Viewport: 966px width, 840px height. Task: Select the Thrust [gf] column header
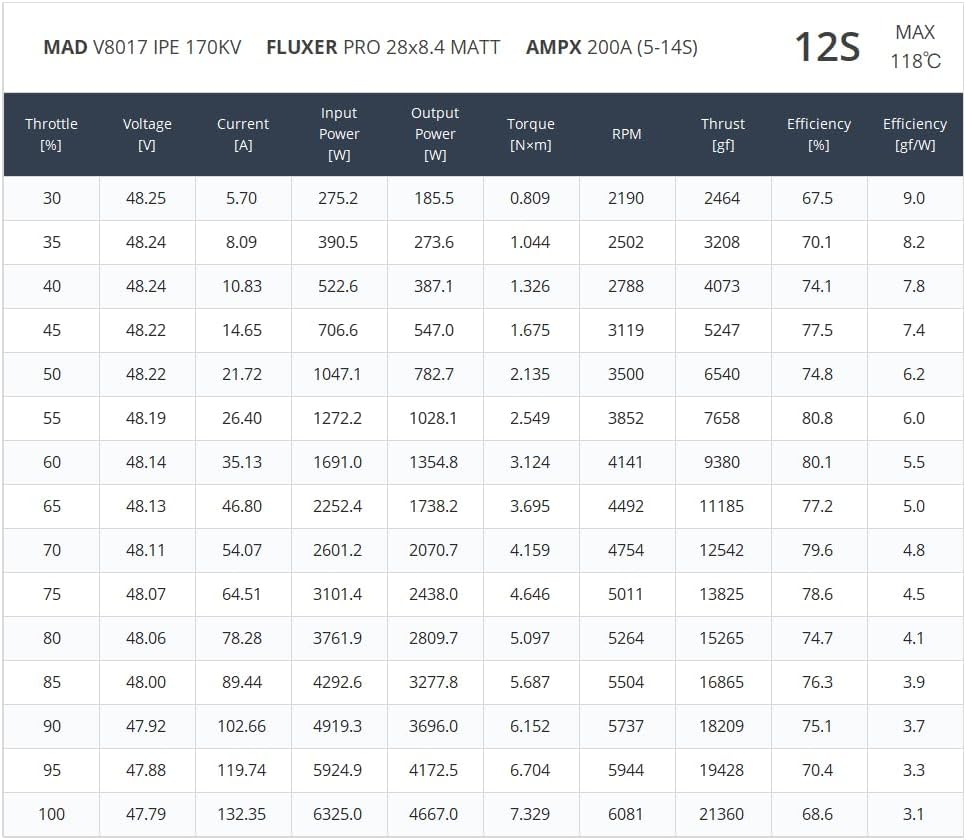tap(722, 134)
